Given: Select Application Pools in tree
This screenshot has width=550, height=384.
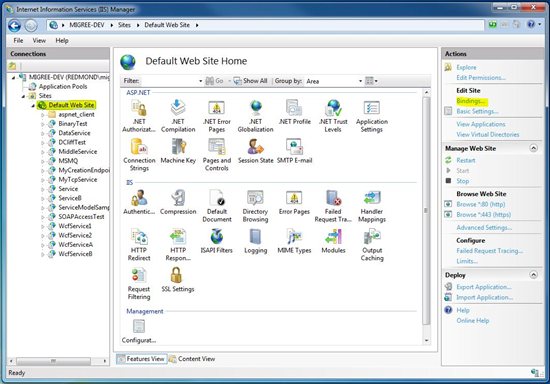Looking at the screenshot, I should (63, 87).
